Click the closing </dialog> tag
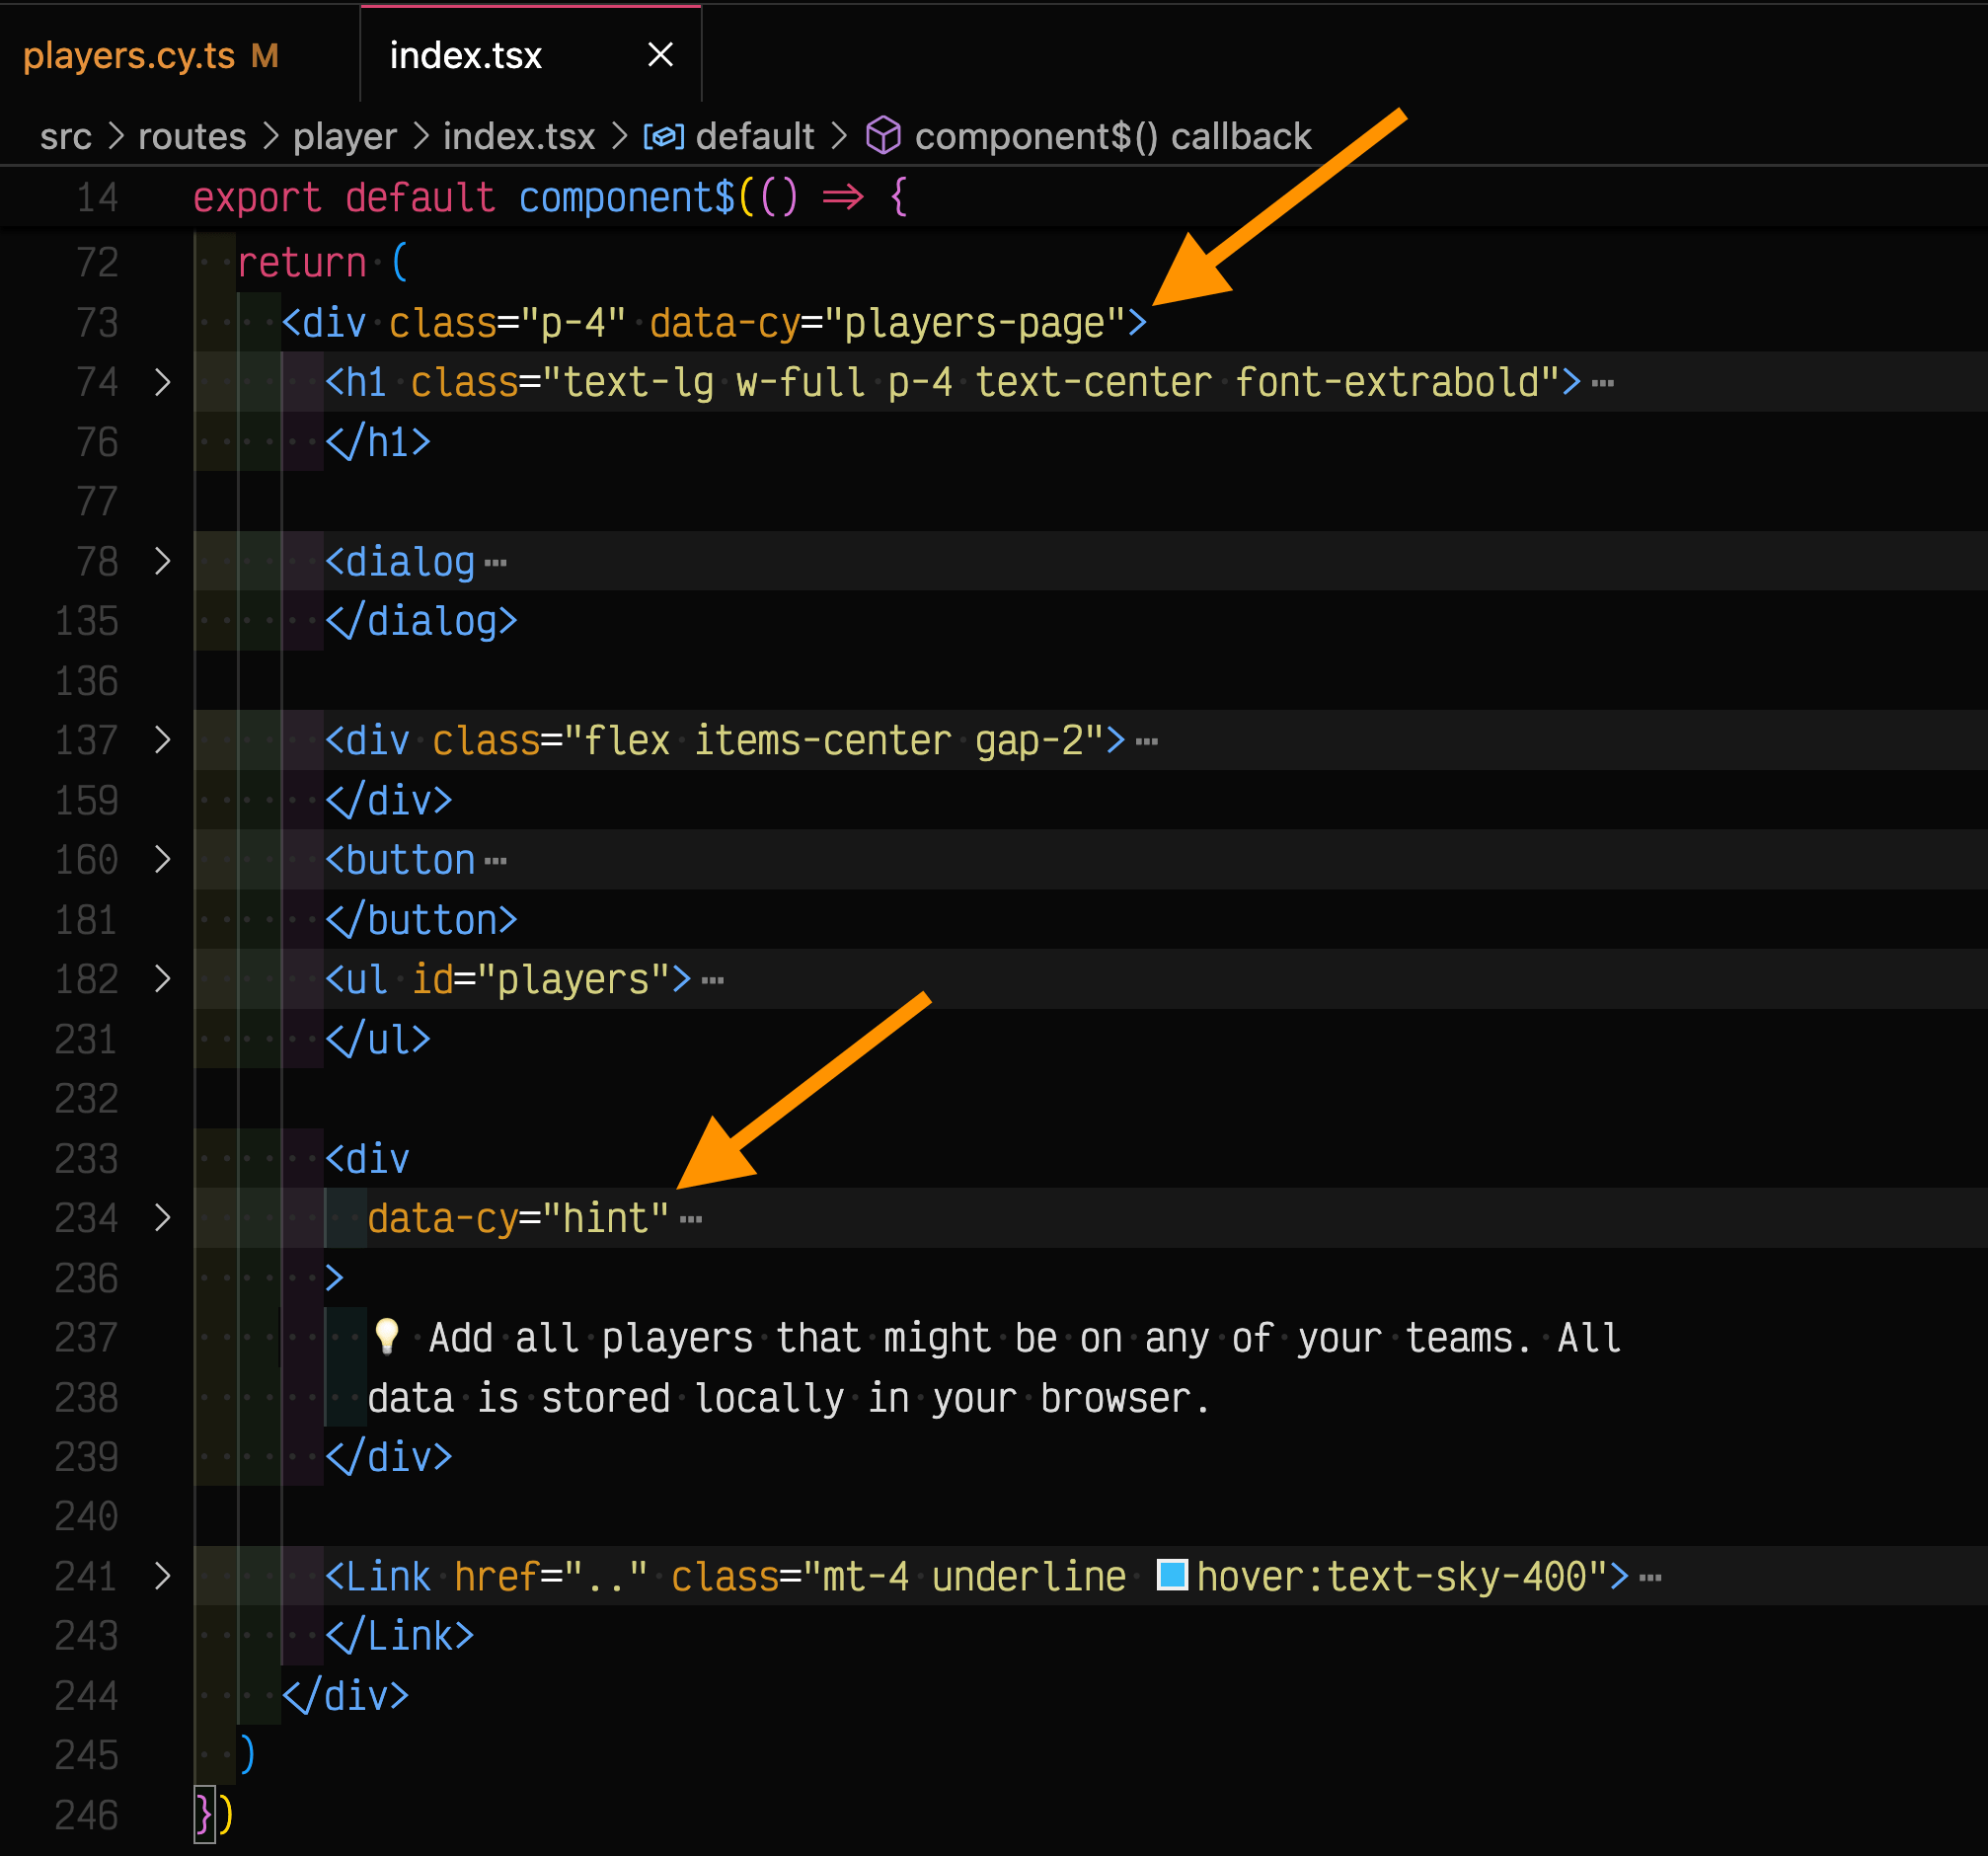This screenshot has width=1988, height=1856. pyautogui.click(x=421, y=621)
